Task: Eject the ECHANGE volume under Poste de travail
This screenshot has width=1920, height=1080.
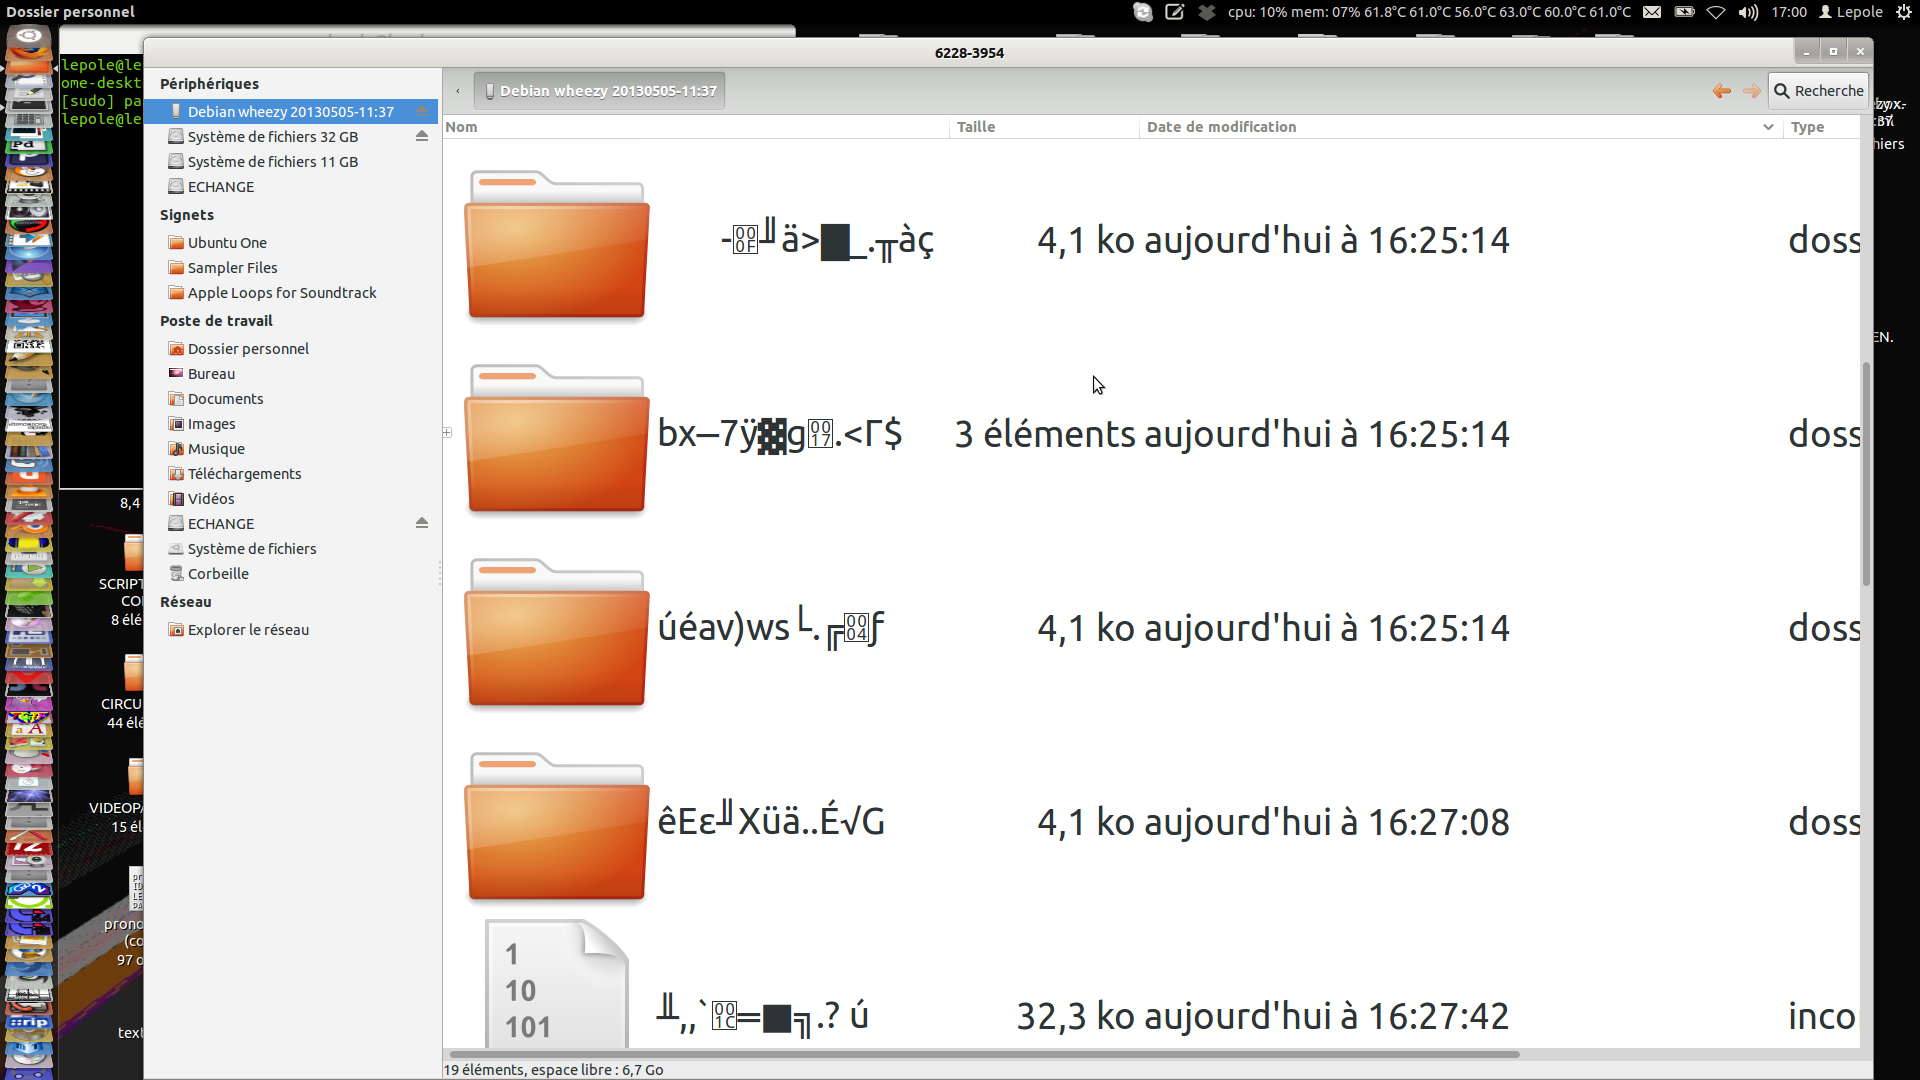Action: (x=422, y=523)
